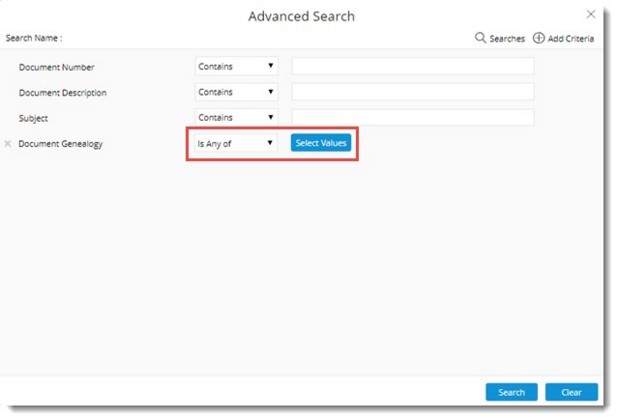Run the search with Search button

511,392
